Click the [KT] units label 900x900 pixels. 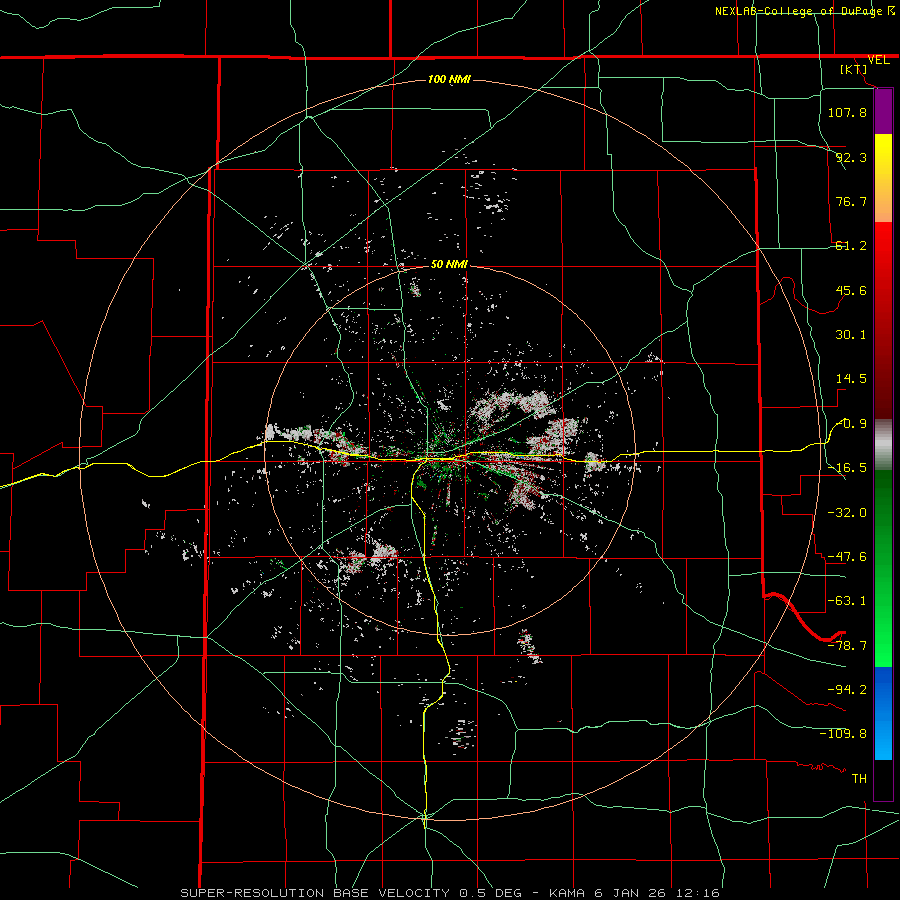(854, 69)
